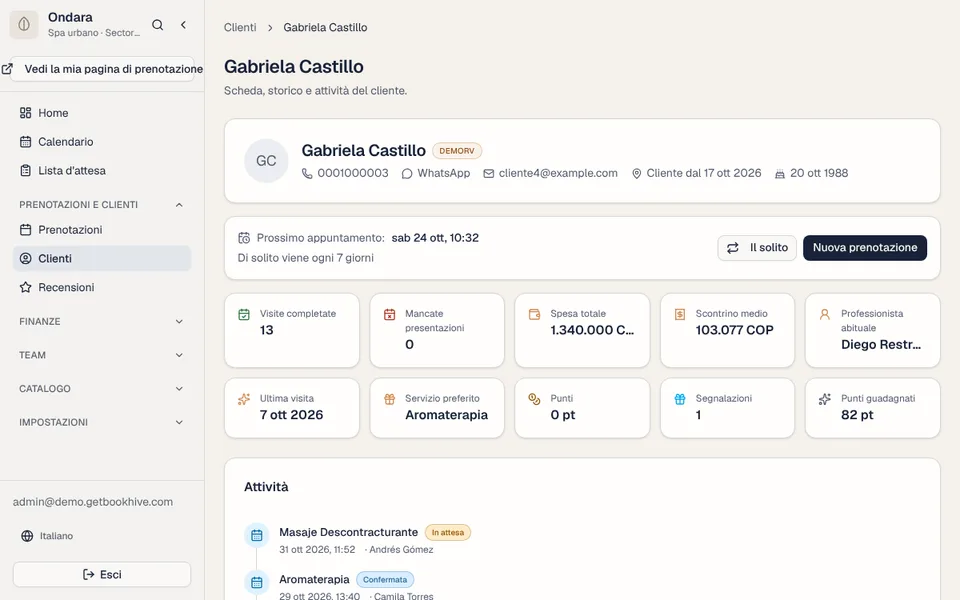Click the Visite completate calendar-check icon
Viewport: 960px width, 600px height.
[244, 315]
